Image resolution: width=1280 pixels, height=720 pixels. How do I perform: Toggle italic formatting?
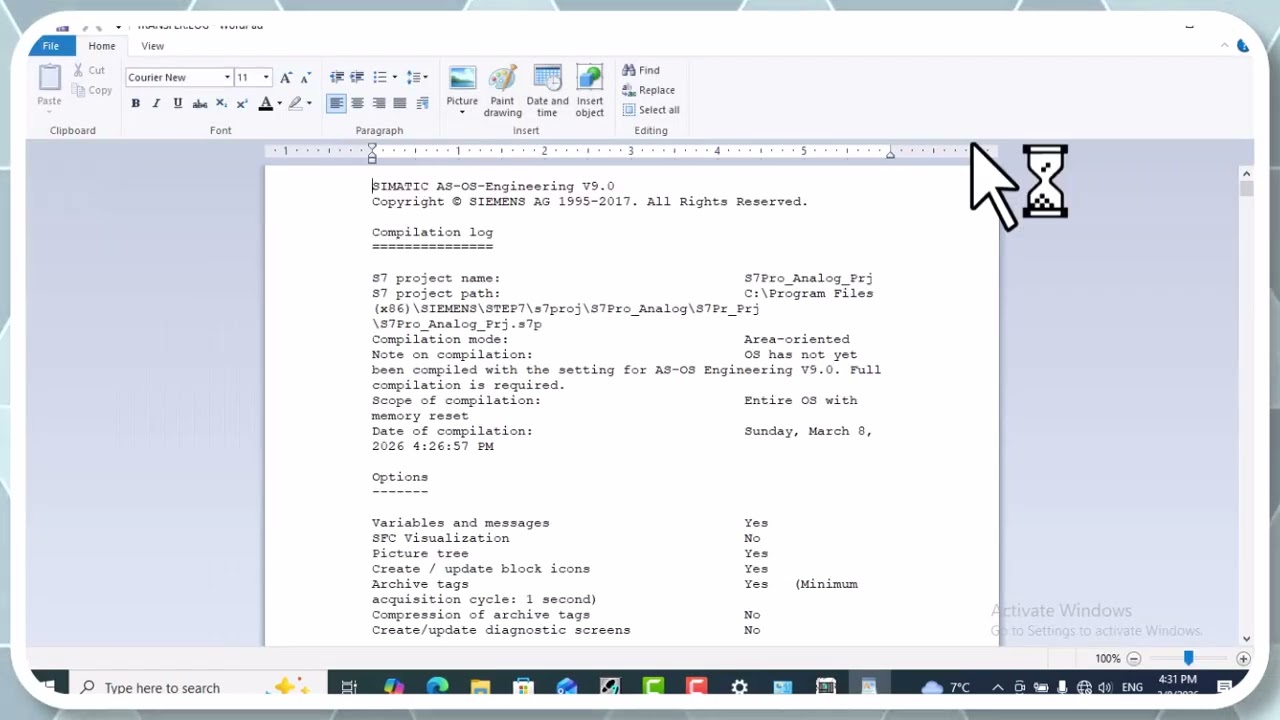pos(156,103)
